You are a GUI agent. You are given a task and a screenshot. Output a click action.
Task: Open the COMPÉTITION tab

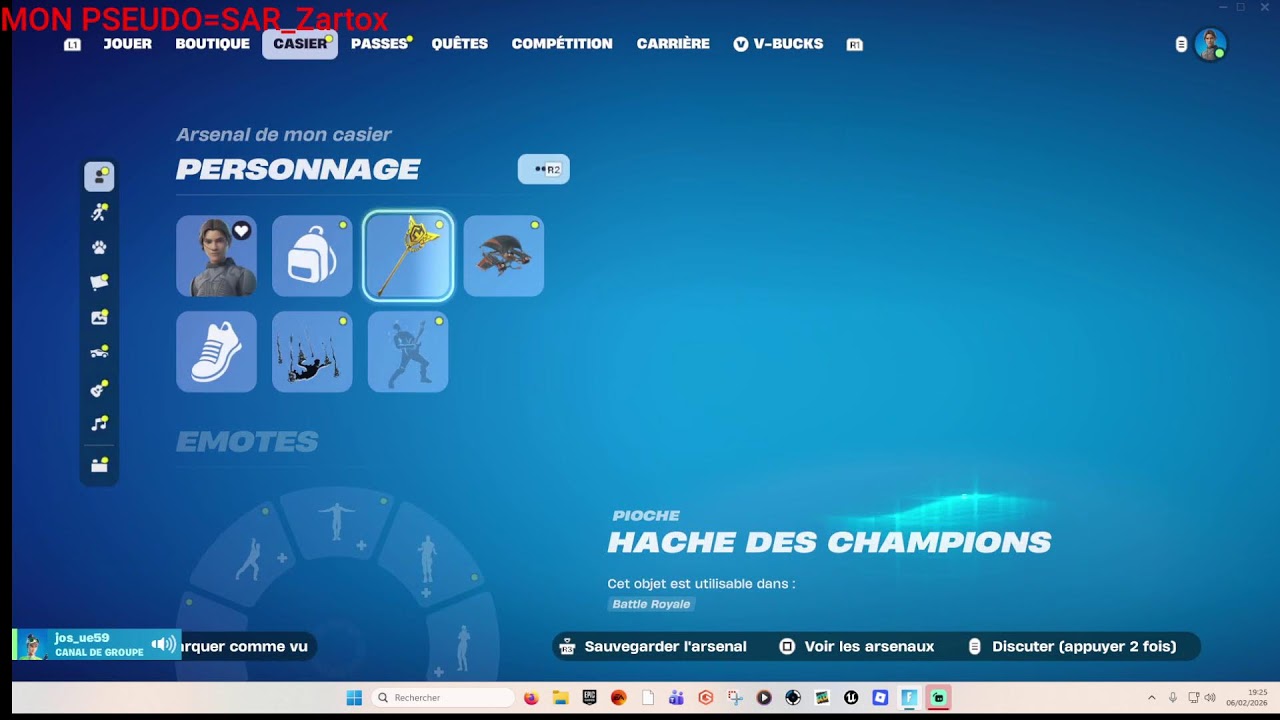click(x=562, y=44)
